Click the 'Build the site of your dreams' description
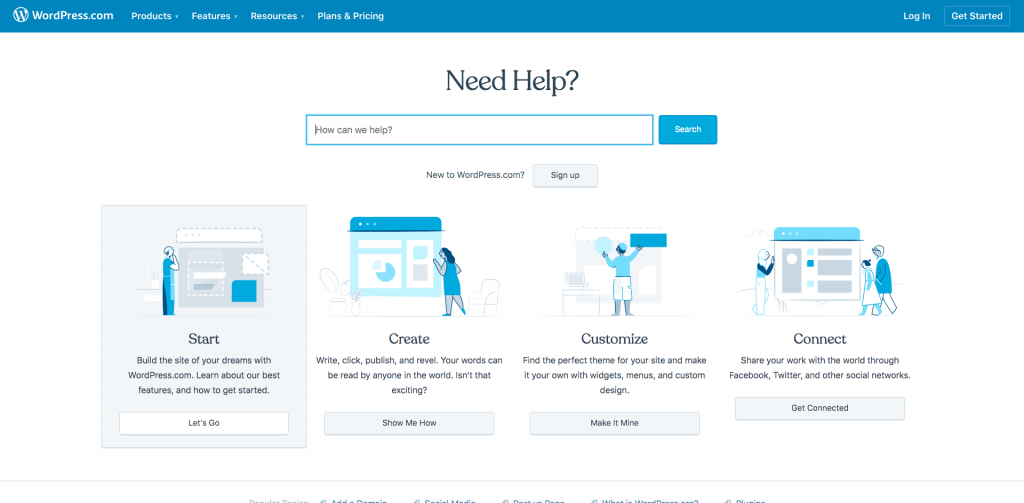The width and height of the screenshot is (1024, 503). tap(204, 376)
